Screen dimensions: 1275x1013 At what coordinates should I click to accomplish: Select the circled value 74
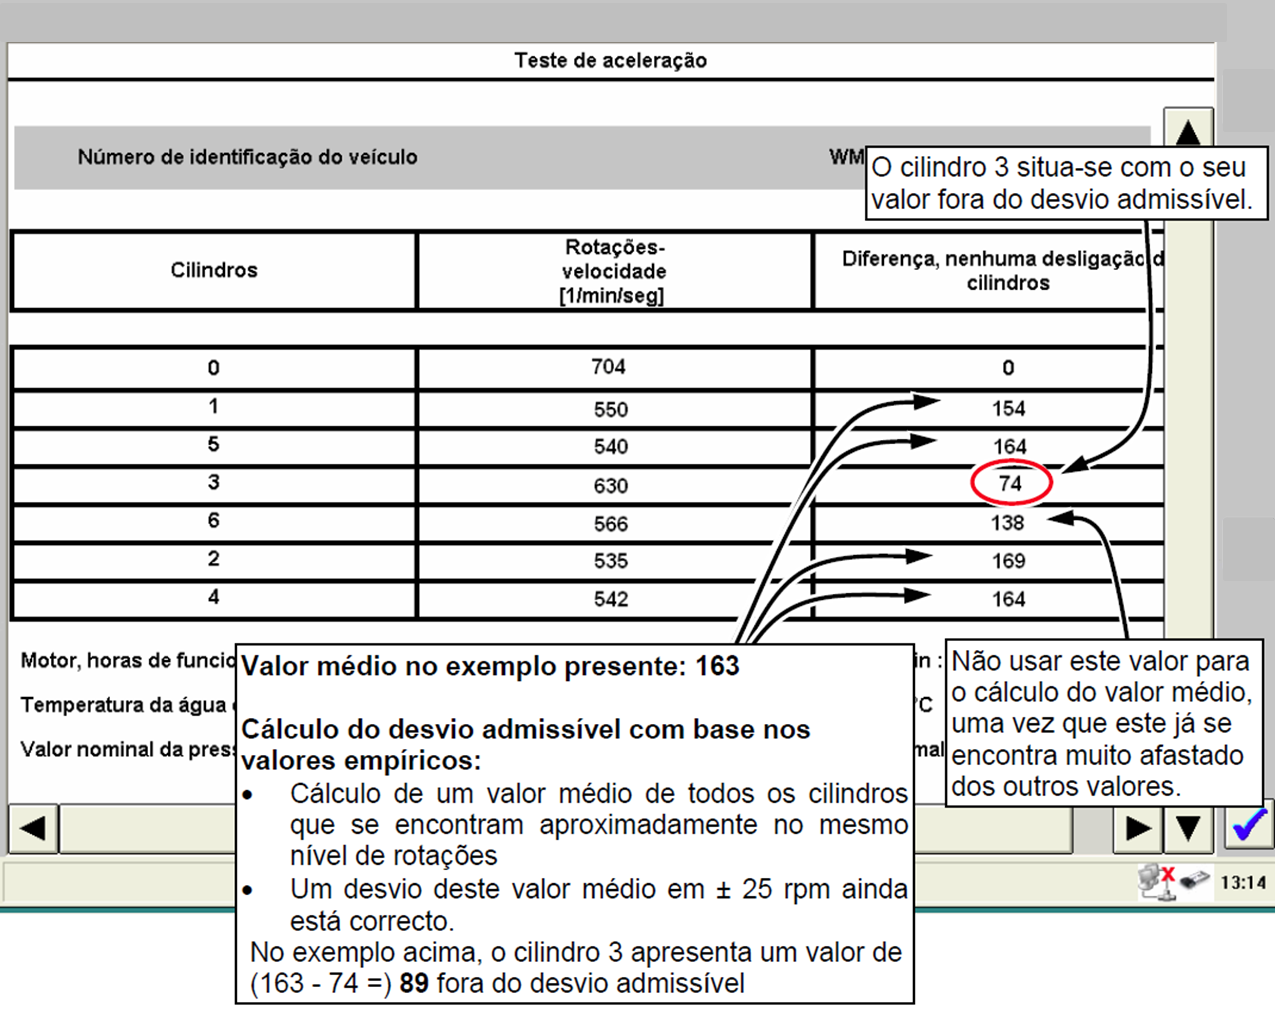coord(1010,484)
